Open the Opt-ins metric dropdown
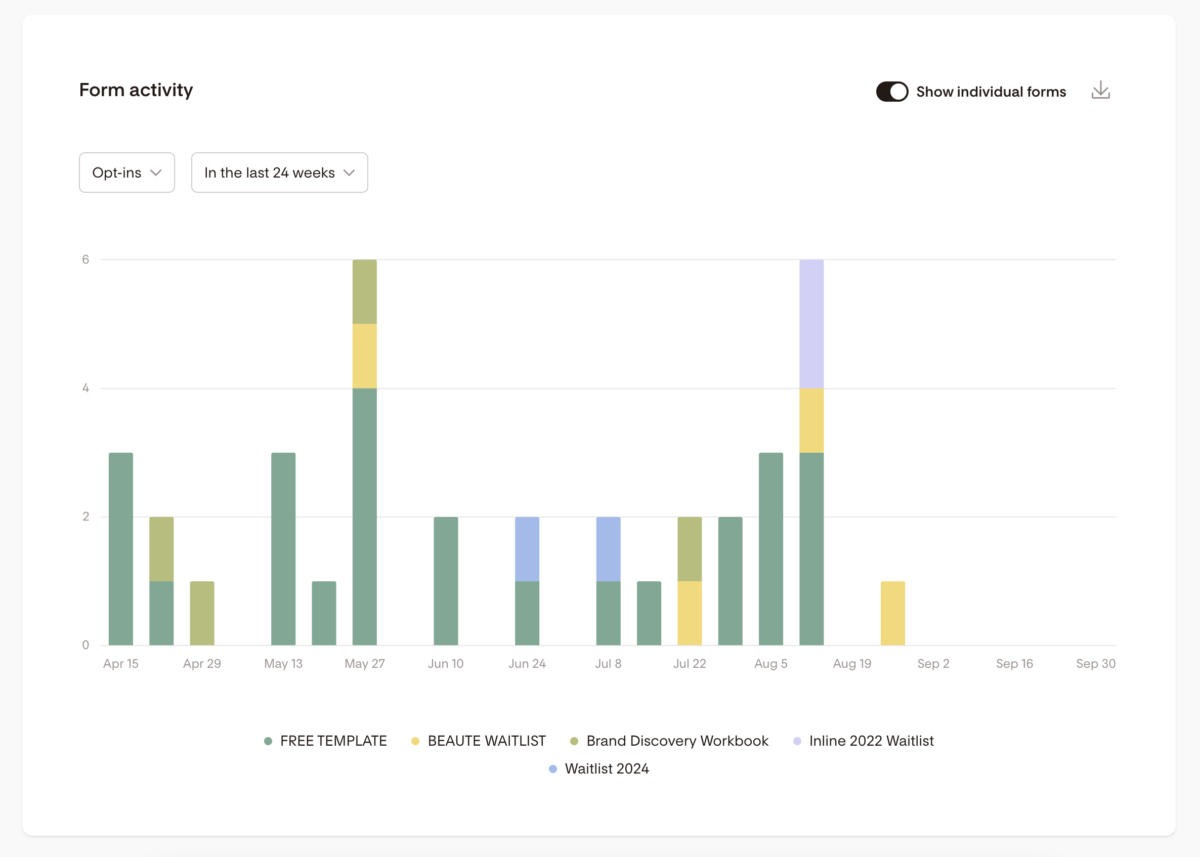Screen dimensions: 1200x857 pos(127,173)
